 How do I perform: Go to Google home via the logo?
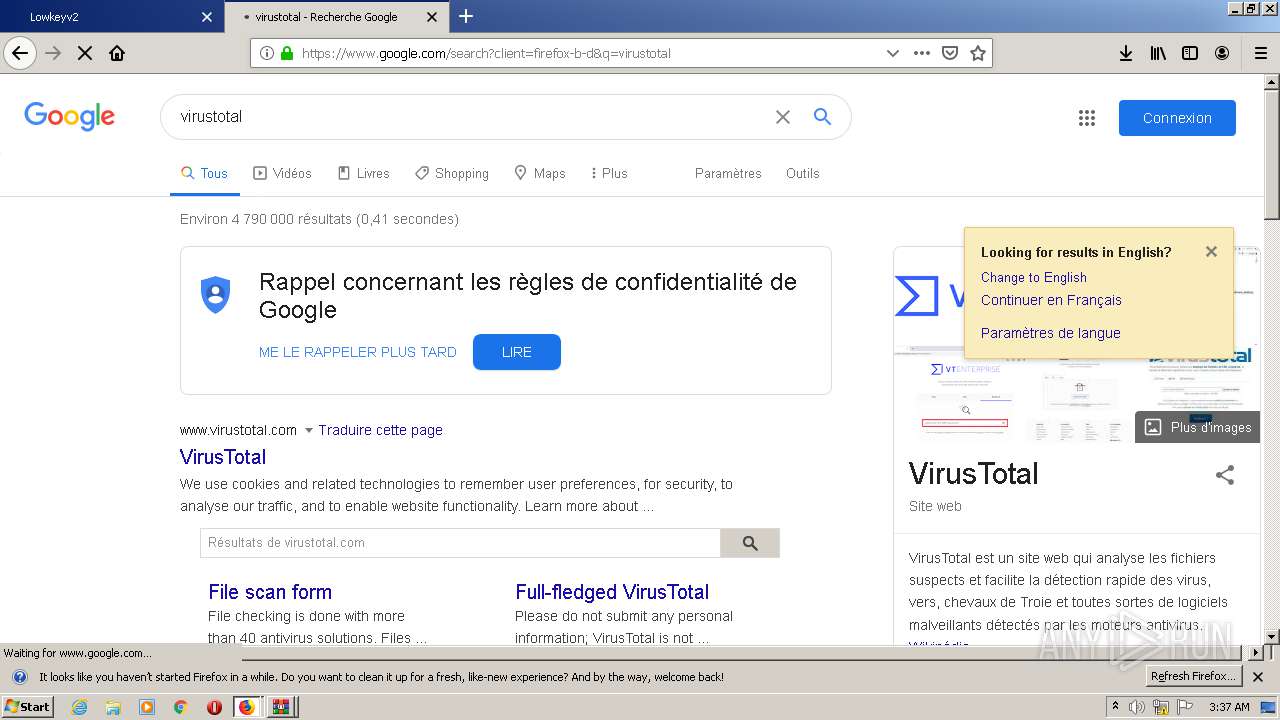[69, 117]
